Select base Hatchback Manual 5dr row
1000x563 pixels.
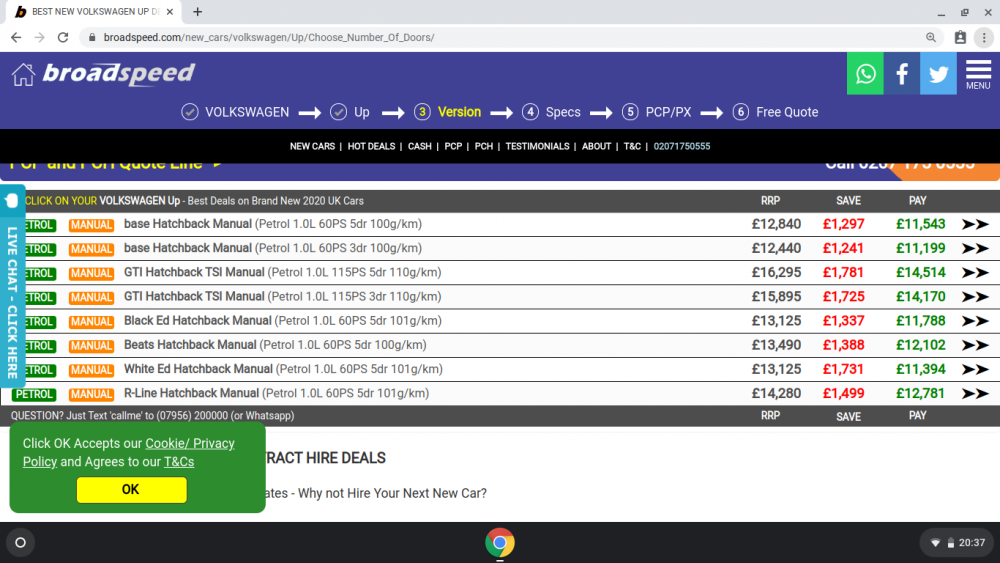coord(500,224)
